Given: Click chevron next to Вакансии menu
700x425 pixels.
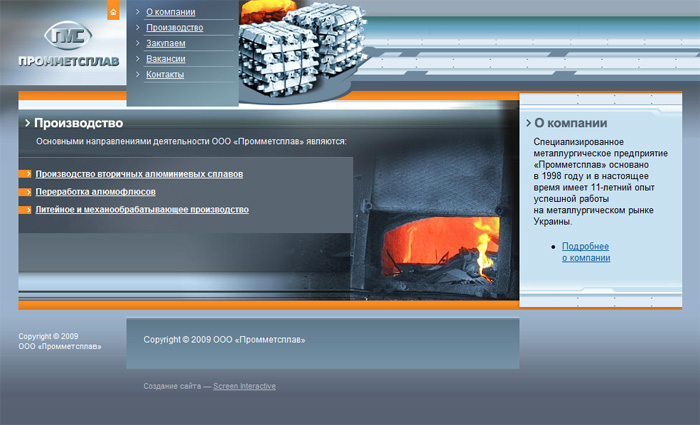Looking at the screenshot, I should [138, 58].
